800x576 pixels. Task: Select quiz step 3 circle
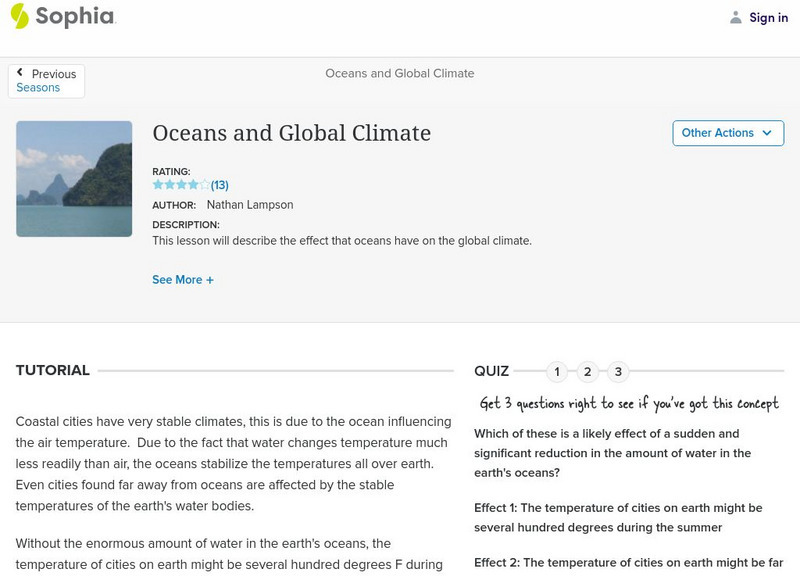[617, 371]
